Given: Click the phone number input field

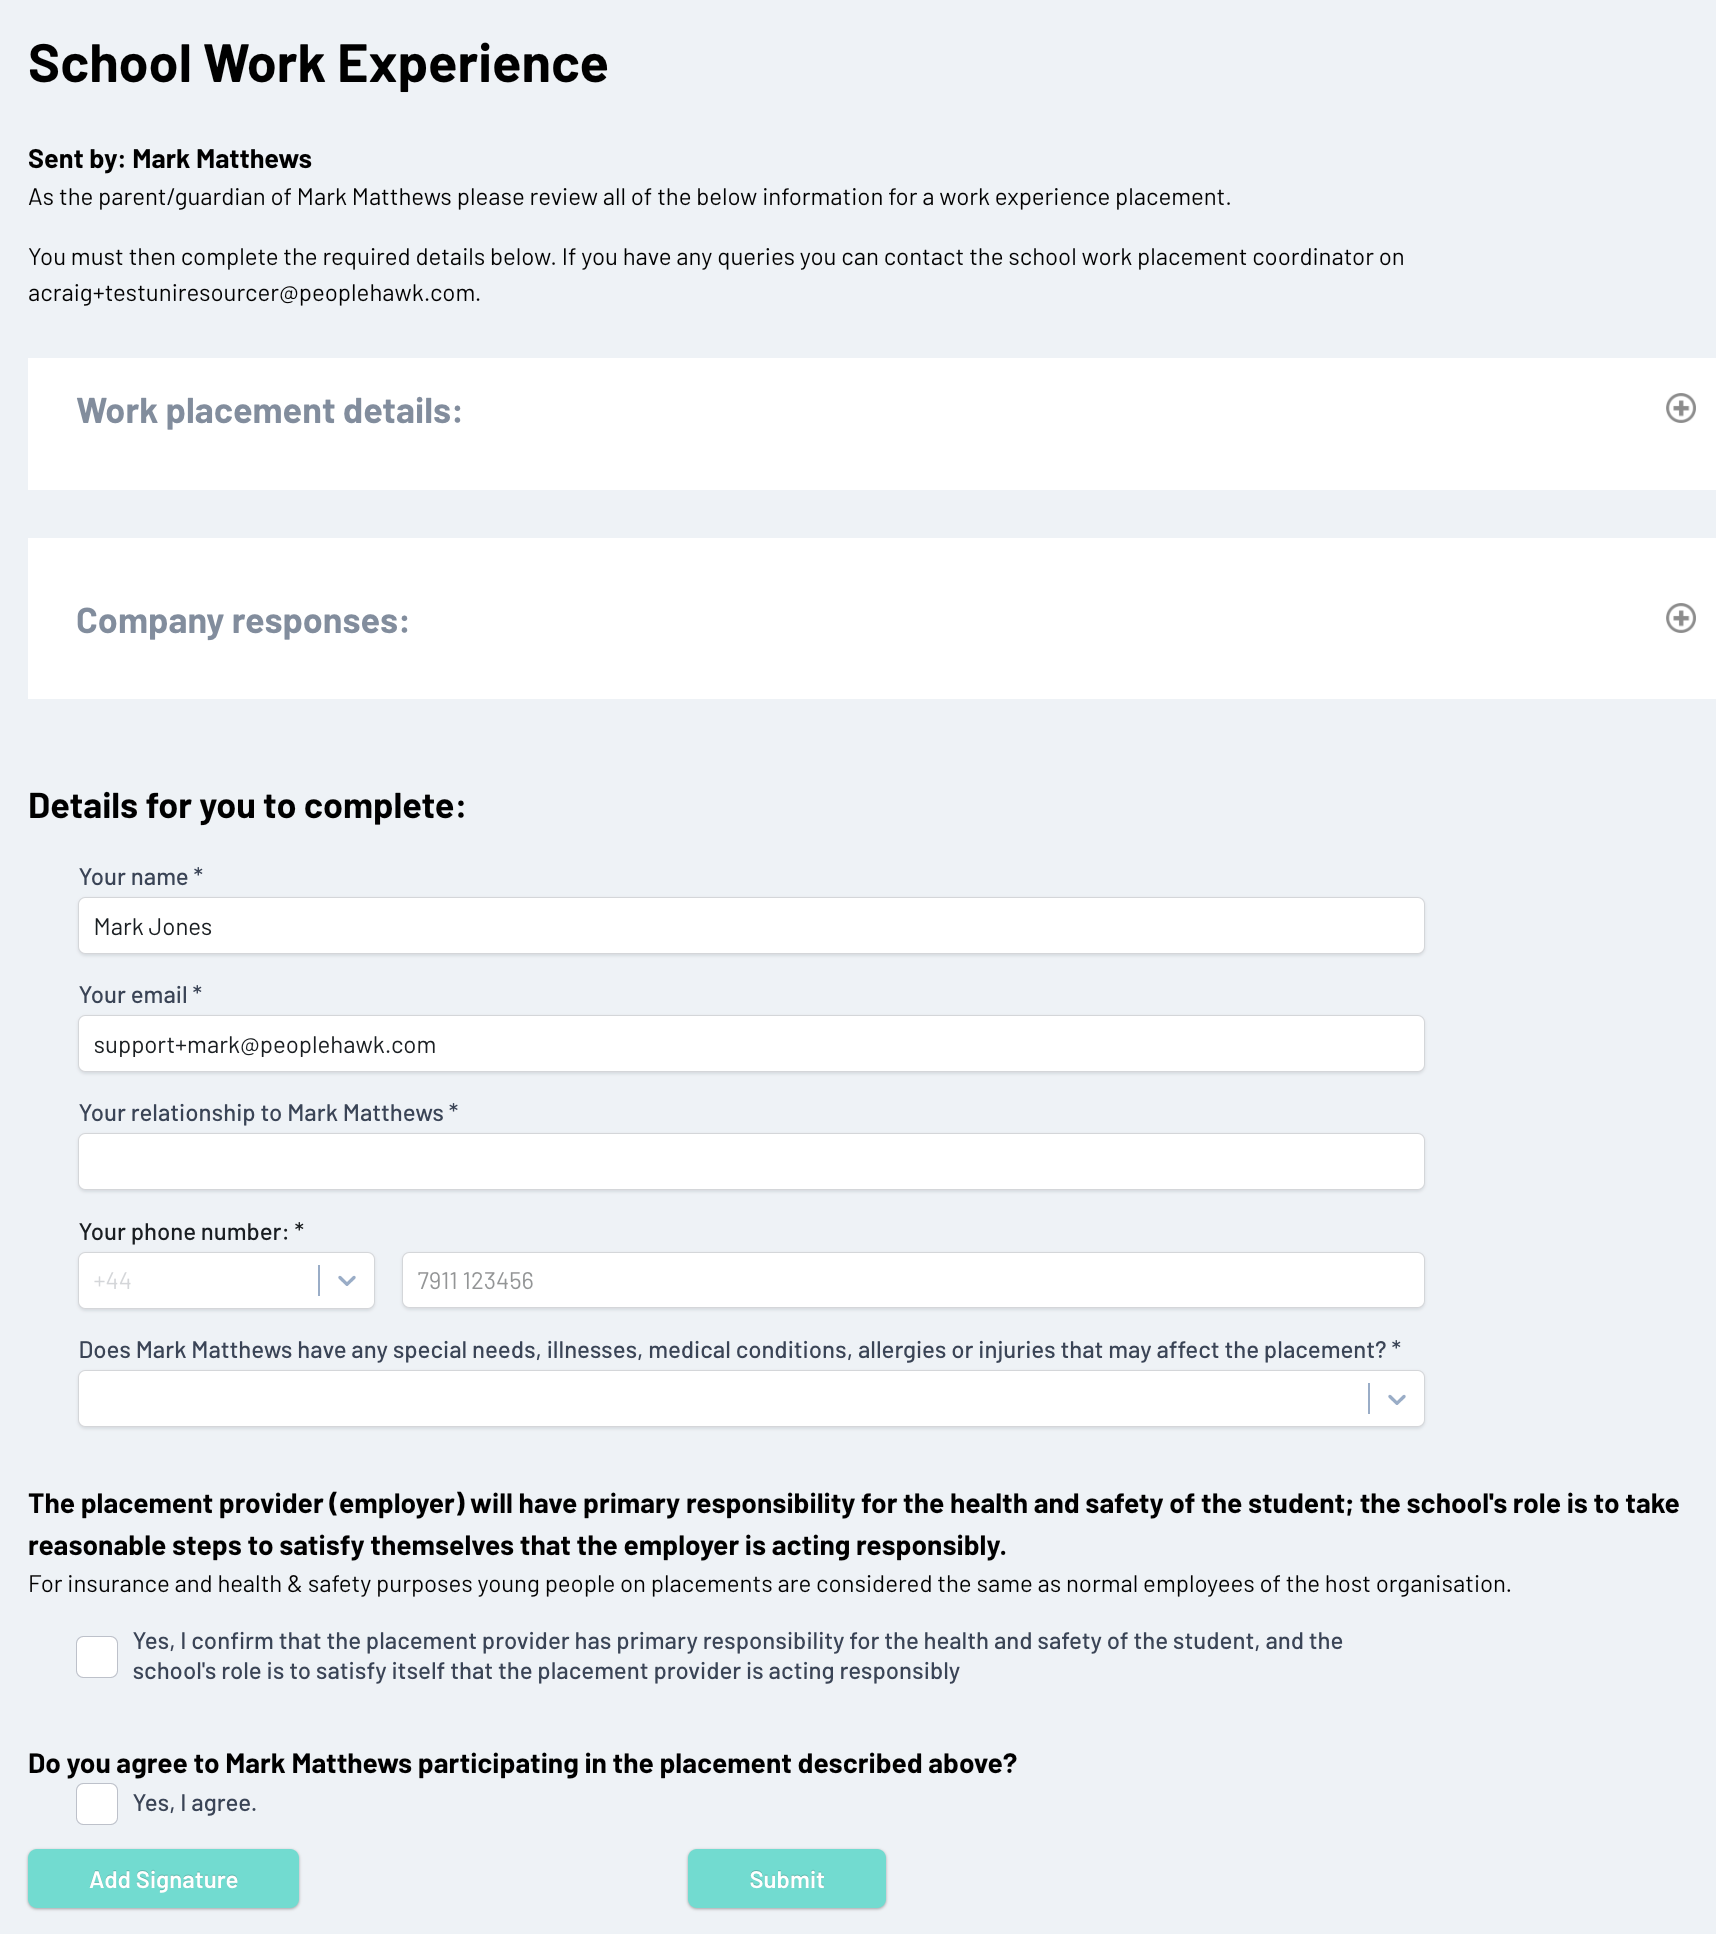Looking at the screenshot, I should (912, 1280).
